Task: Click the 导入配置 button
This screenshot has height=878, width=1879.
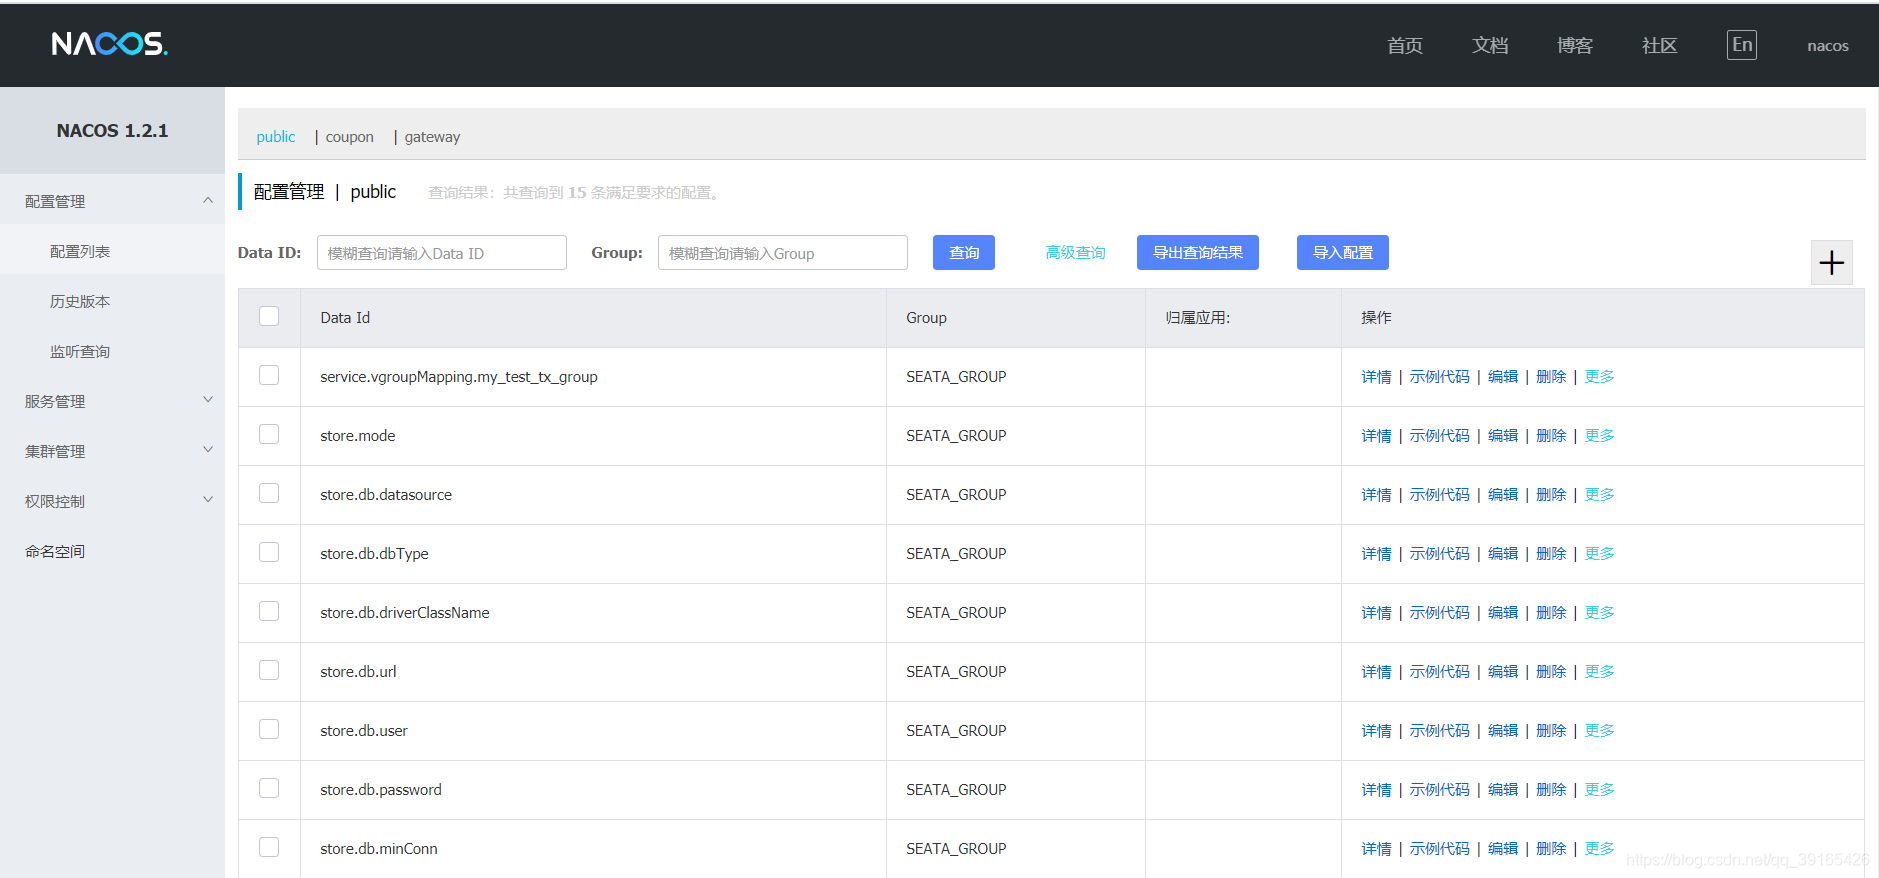Action: coord(1343,253)
